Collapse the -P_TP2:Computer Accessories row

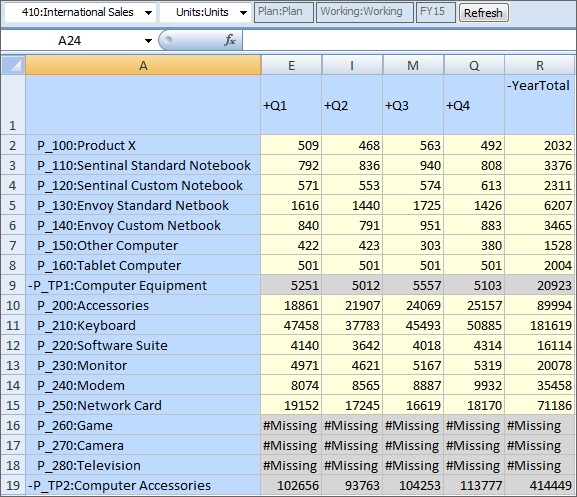coord(143,485)
